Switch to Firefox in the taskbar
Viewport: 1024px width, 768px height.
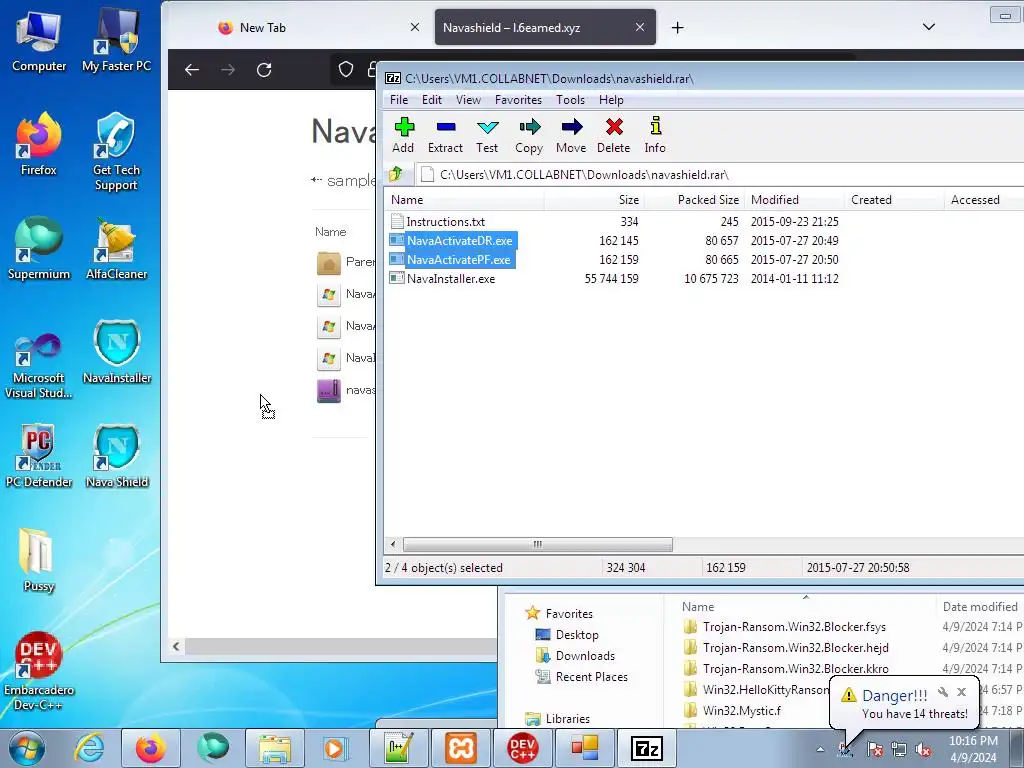pyautogui.click(x=151, y=748)
